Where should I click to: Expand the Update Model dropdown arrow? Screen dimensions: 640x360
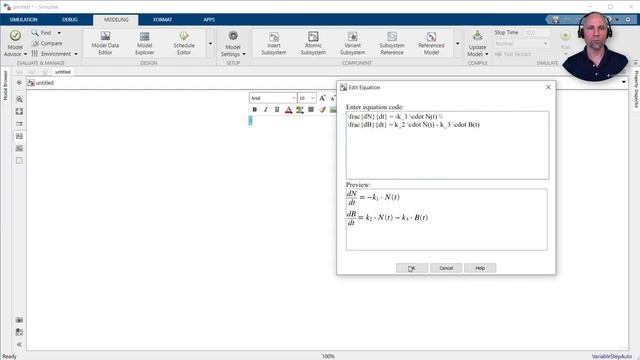[487, 54]
